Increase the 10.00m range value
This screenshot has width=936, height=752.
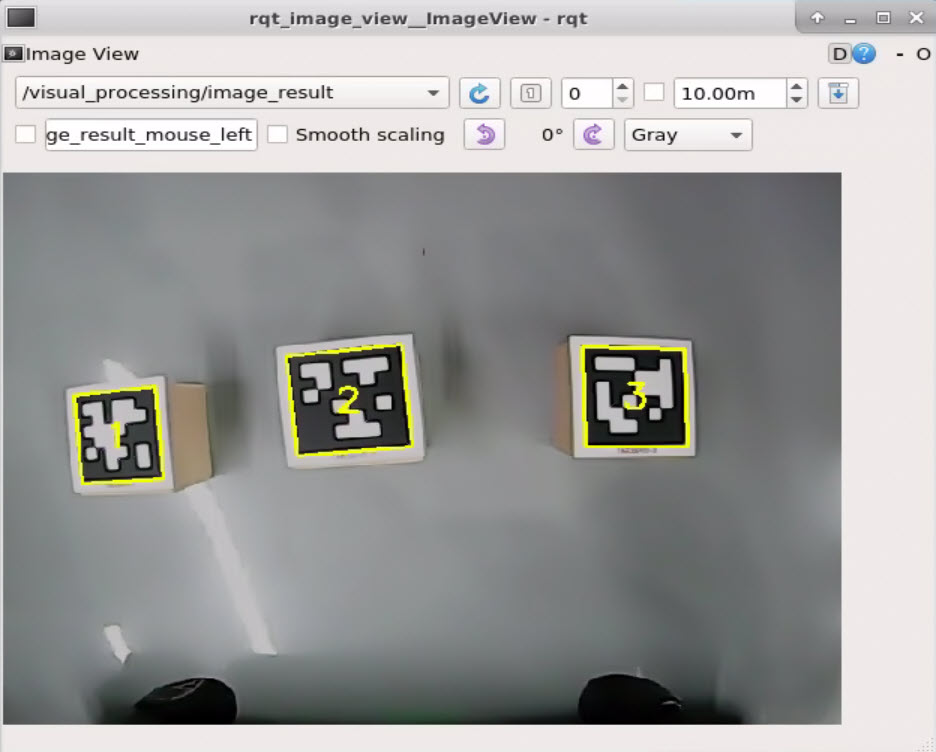797,87
